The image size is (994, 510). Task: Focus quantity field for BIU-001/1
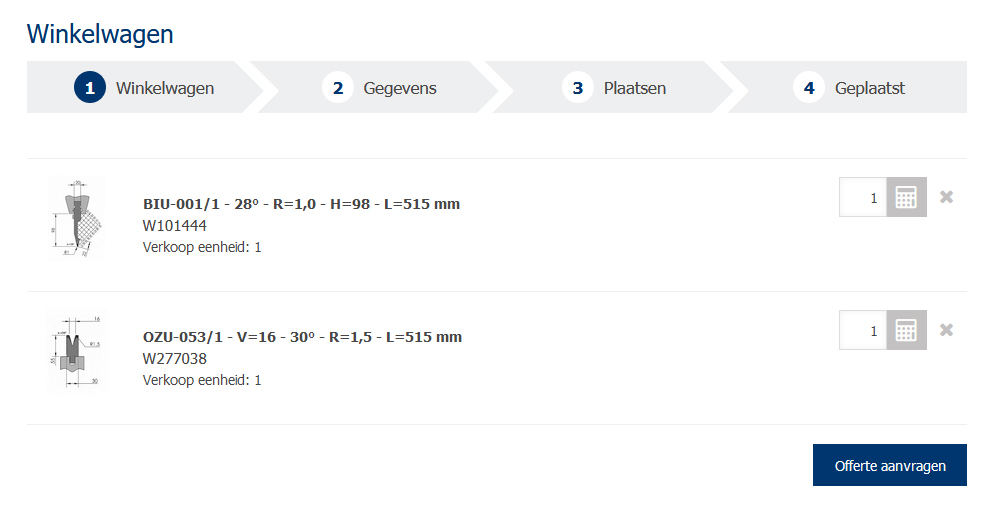(863, 197)
